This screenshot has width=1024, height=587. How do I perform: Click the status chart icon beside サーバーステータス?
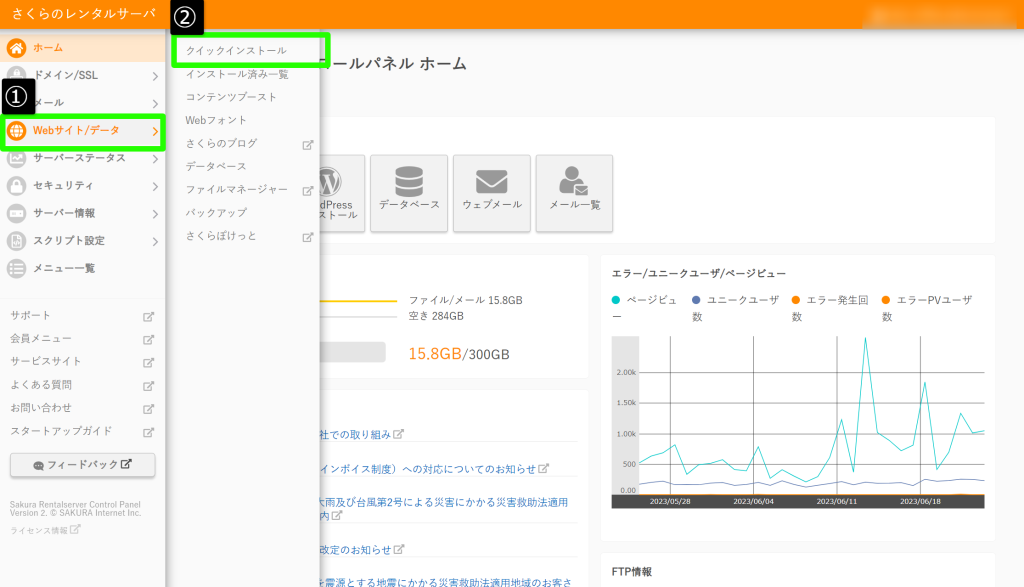(16, 158)
